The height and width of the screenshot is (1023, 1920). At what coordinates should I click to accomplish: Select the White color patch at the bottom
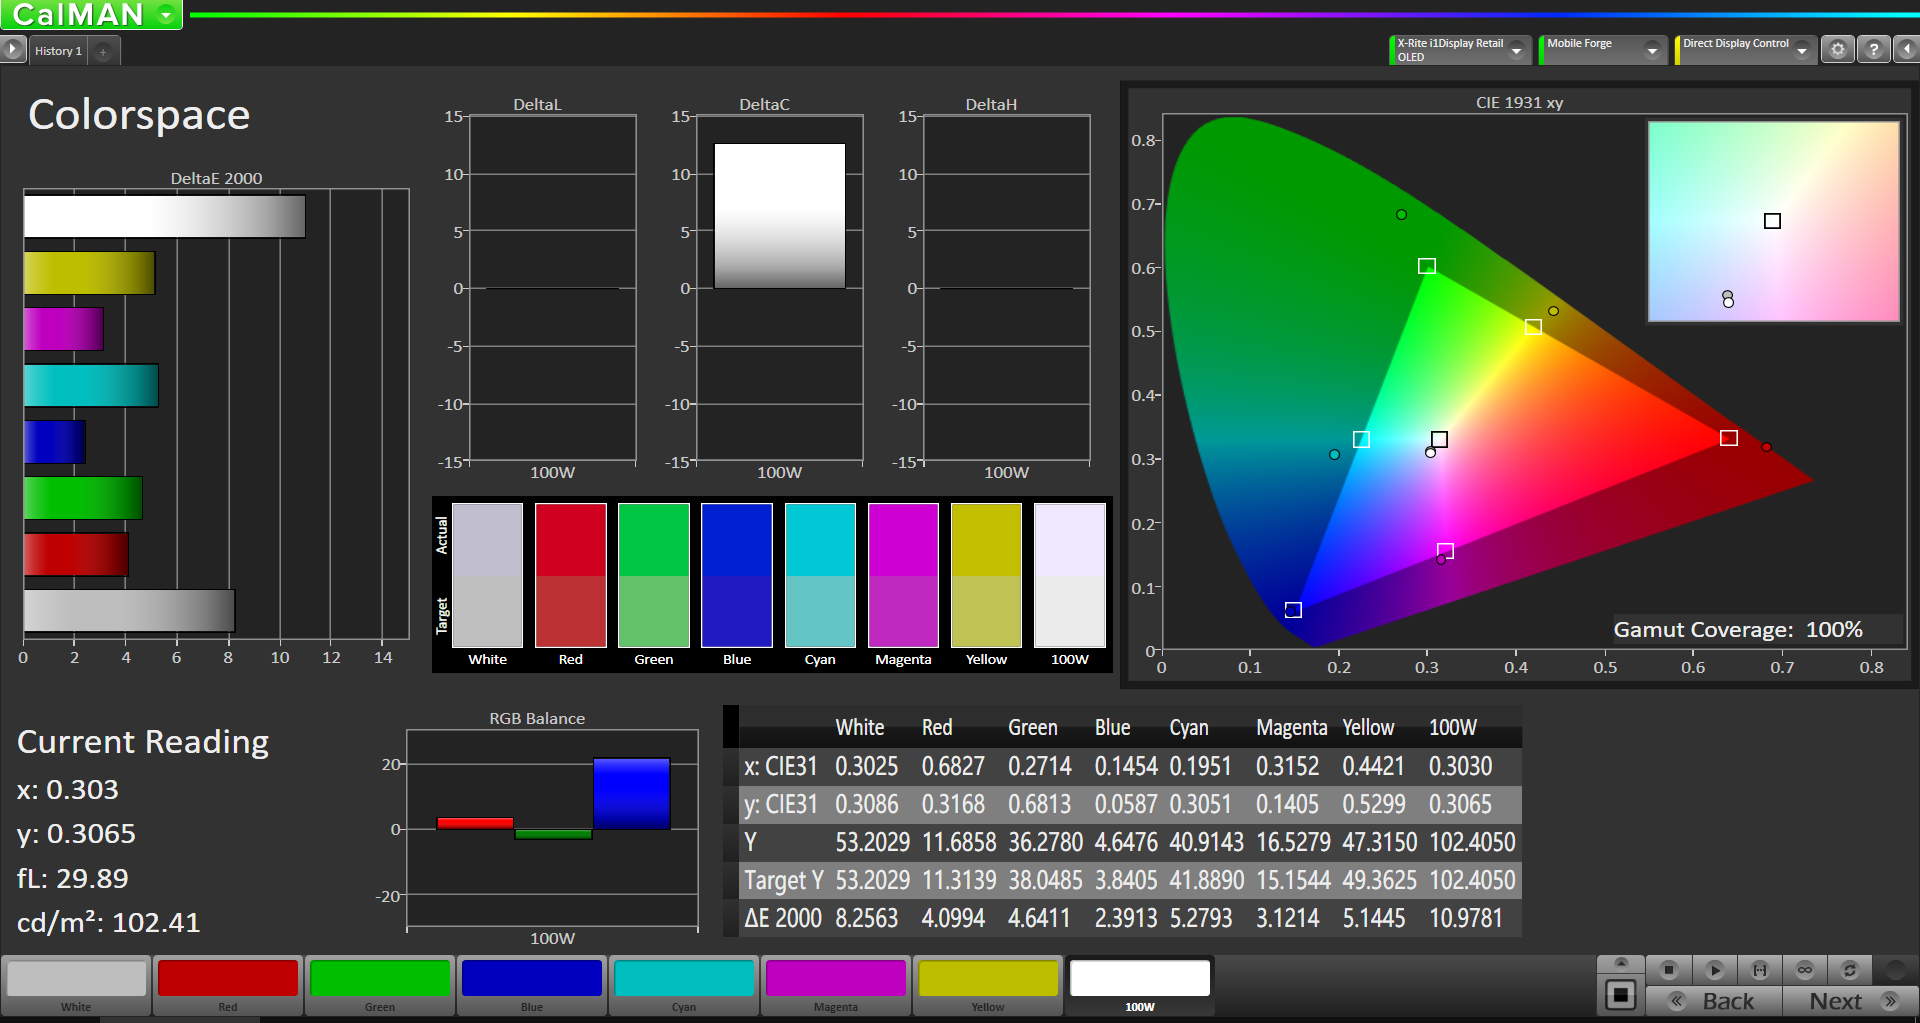click(76, 985)
